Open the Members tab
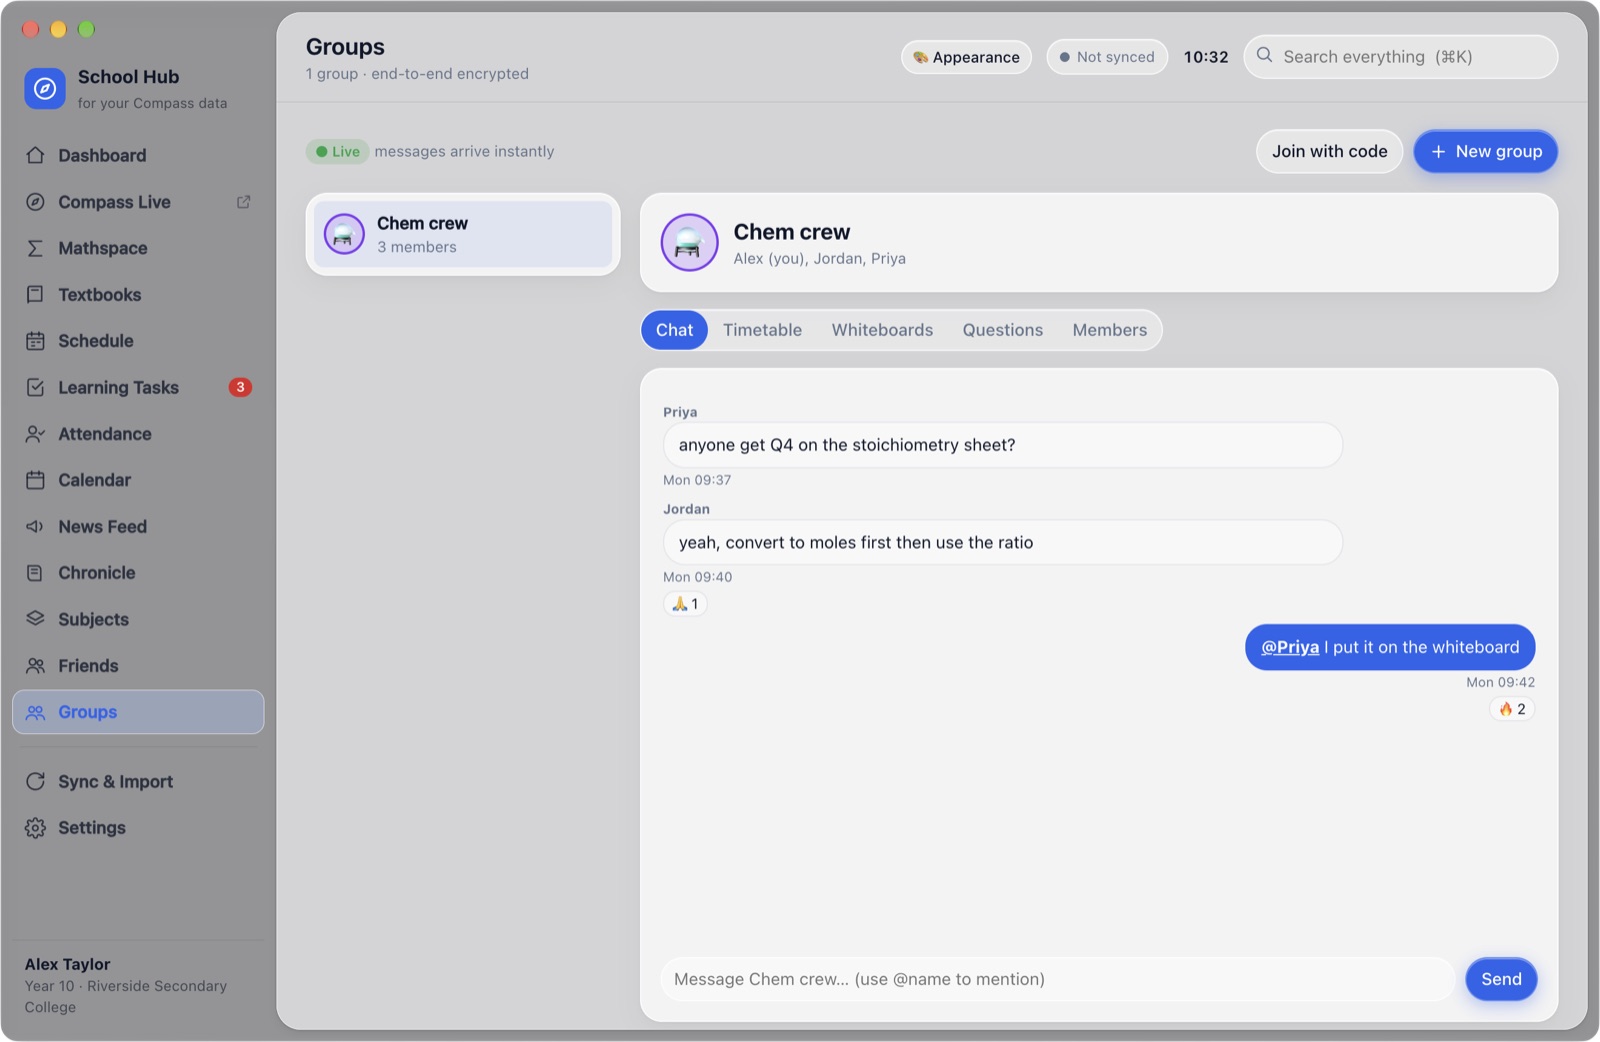The height and width of the screenshot is (1042, 1600). click(1109, 330)
